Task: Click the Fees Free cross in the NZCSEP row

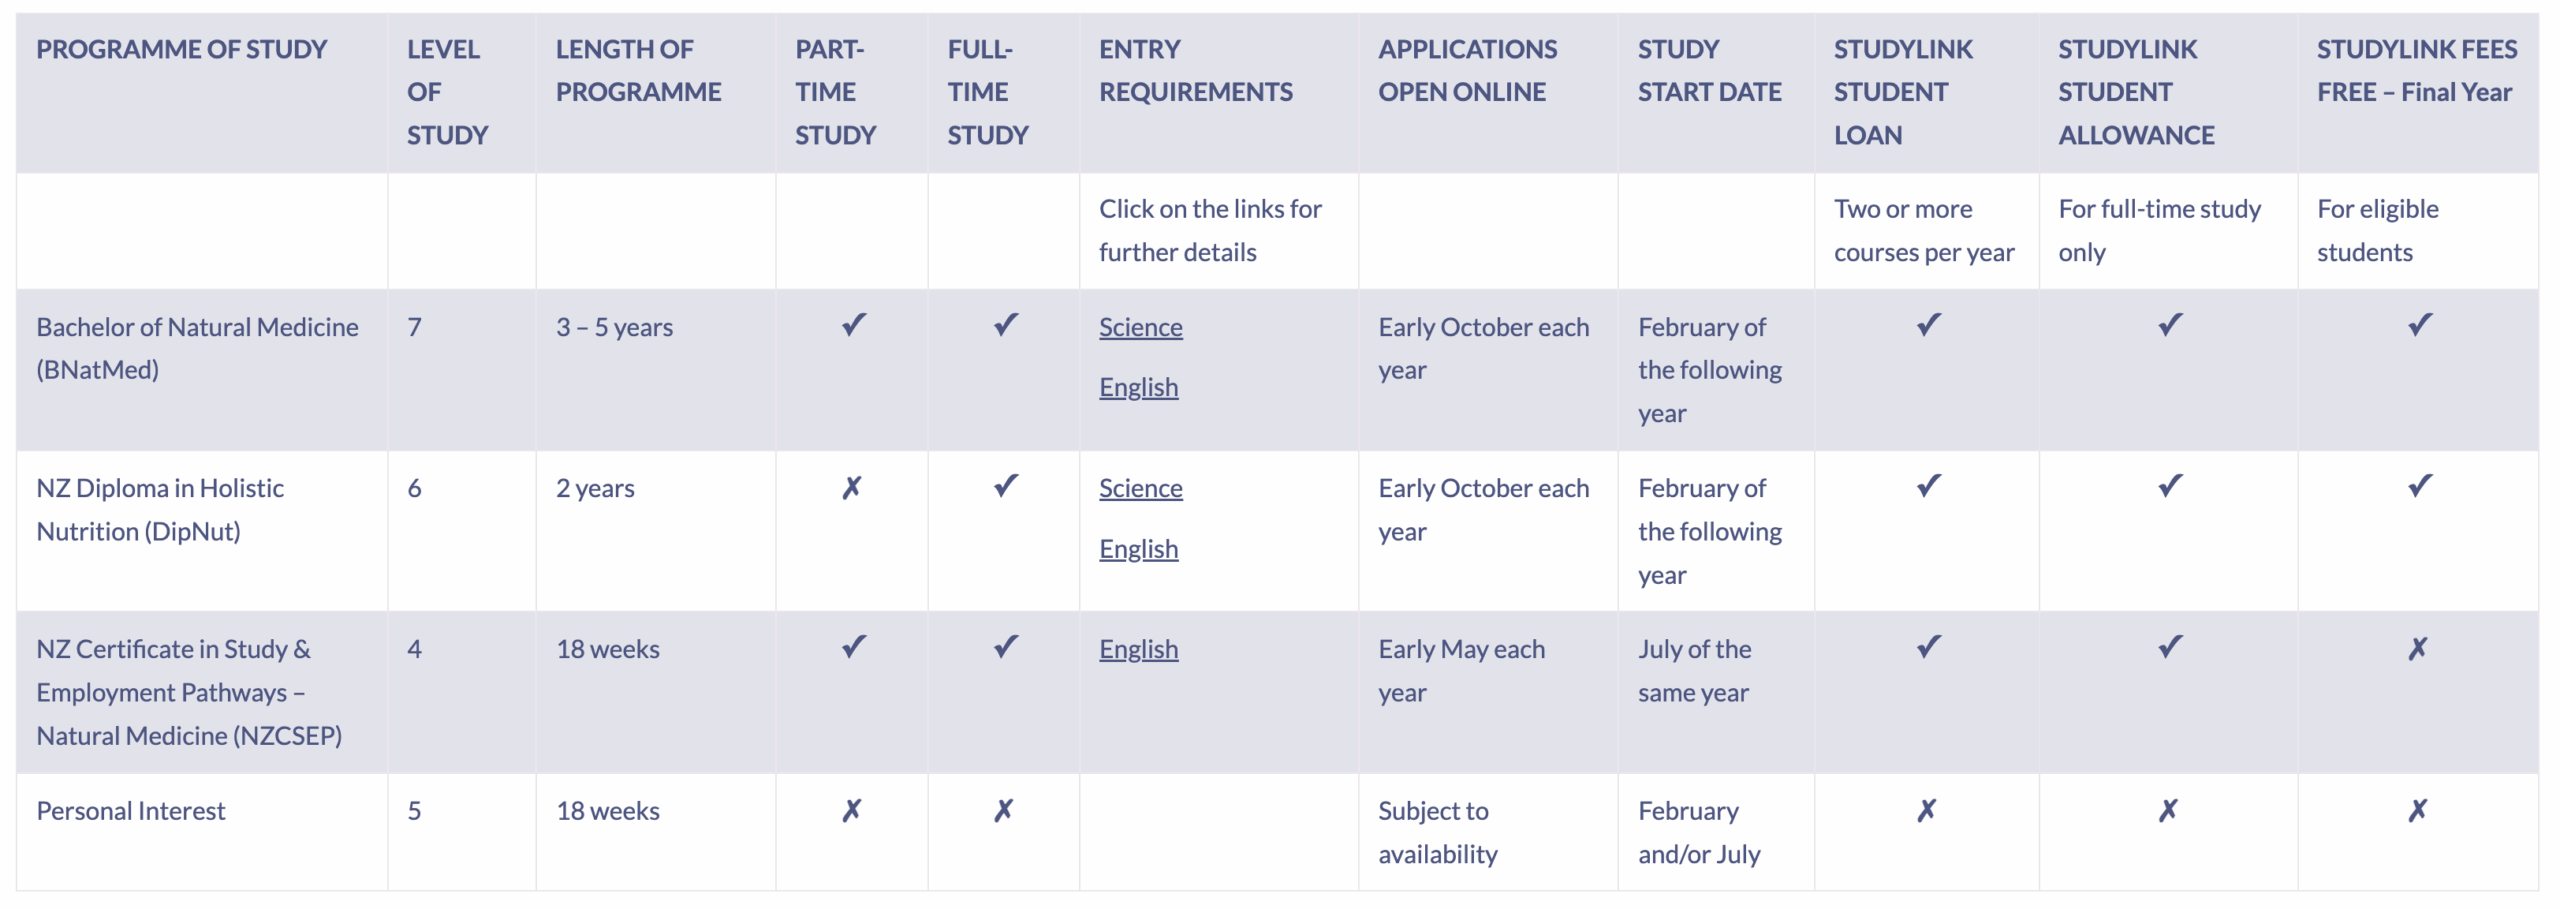Action: click(2417, 649)
